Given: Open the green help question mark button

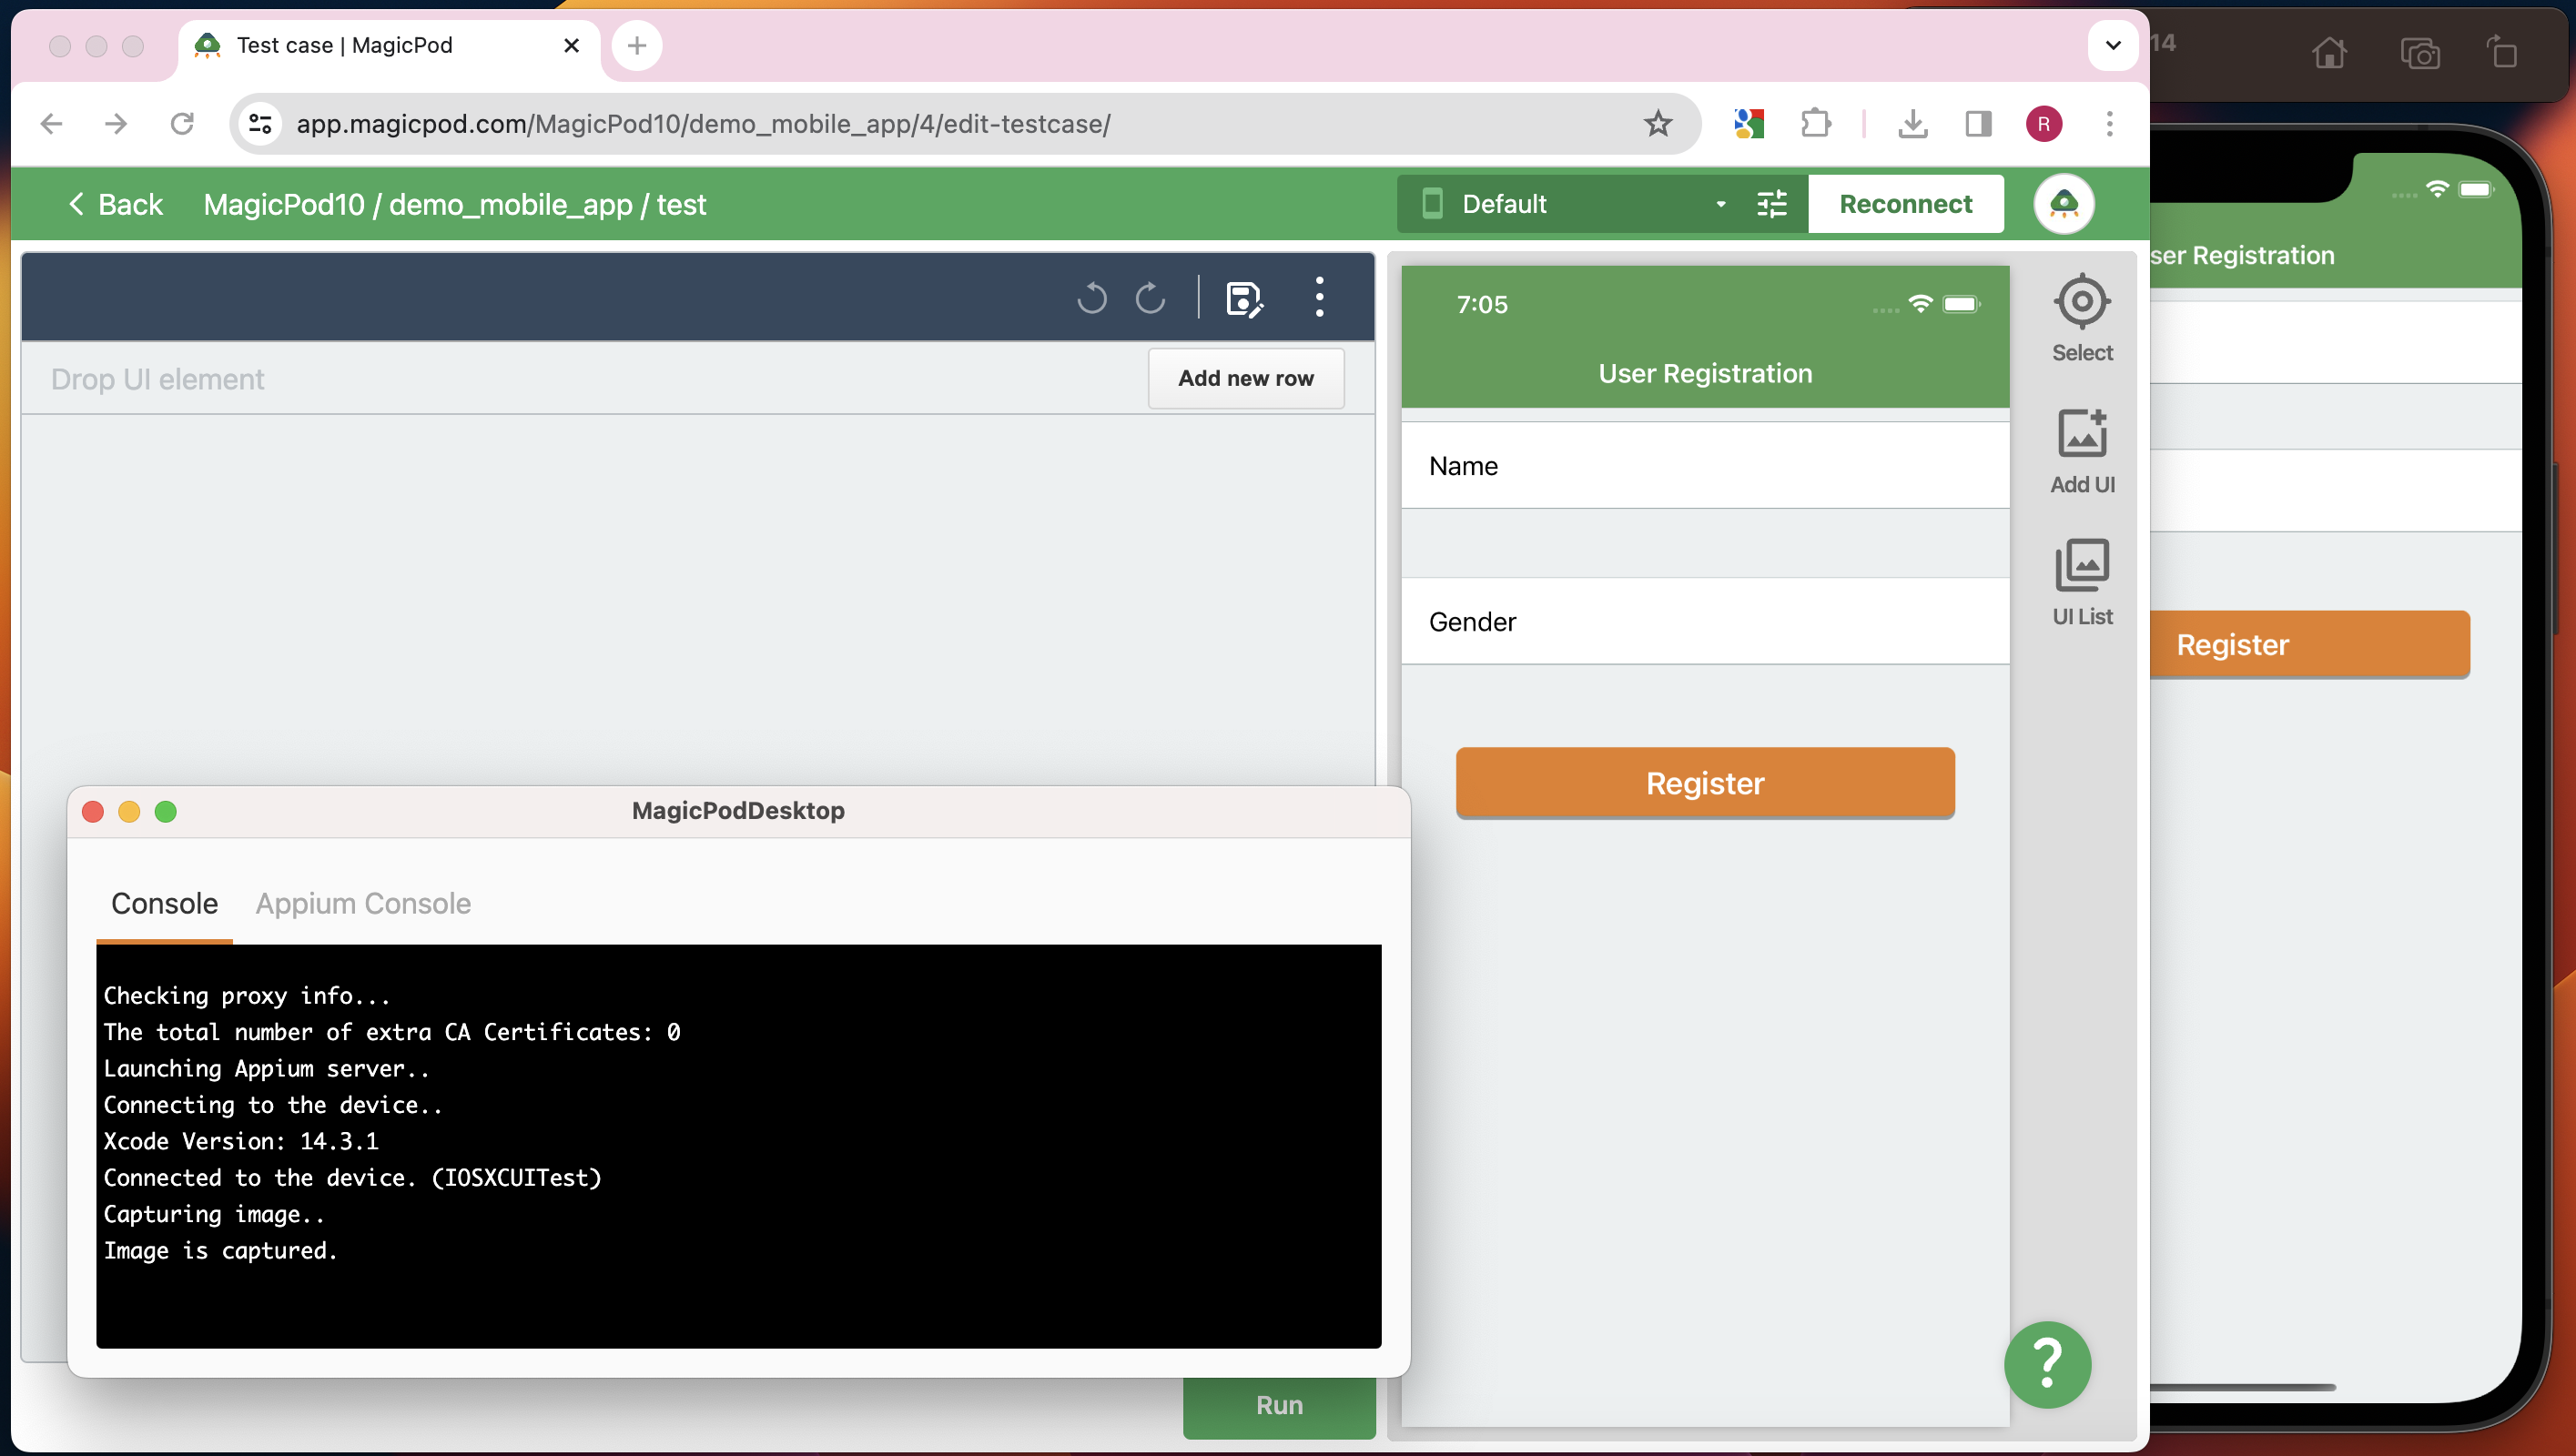Looking at the screenshot, I should tap(2048, 1364).
